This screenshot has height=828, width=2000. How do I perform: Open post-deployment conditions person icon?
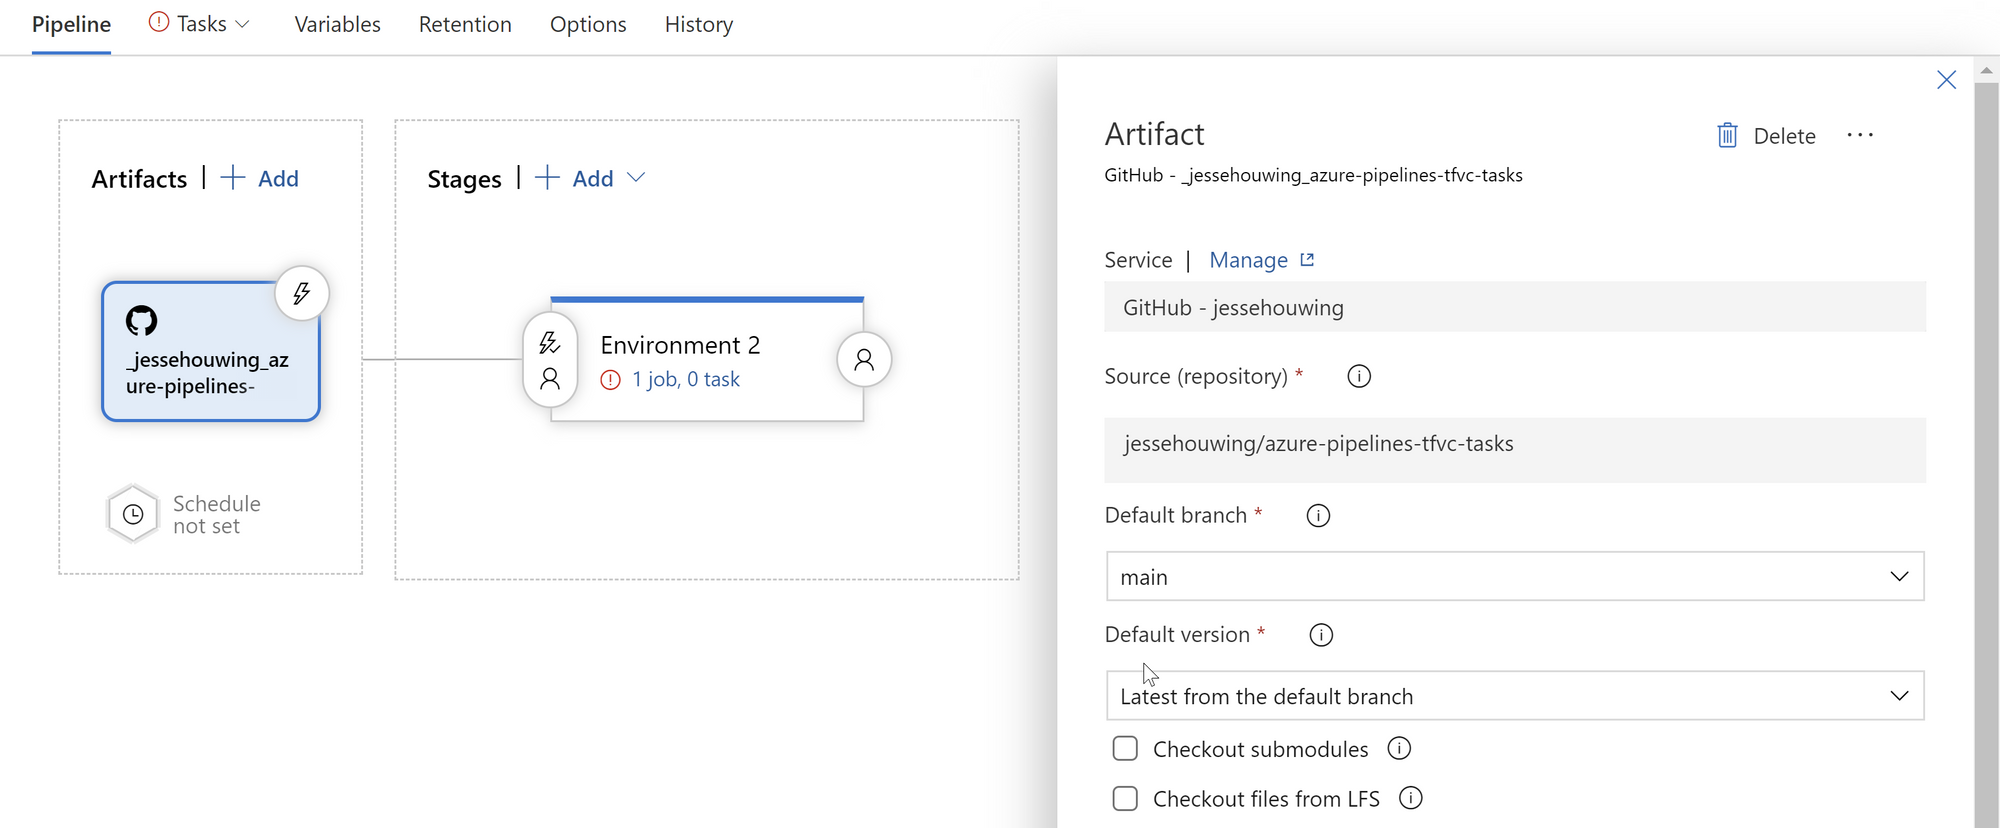864,360
